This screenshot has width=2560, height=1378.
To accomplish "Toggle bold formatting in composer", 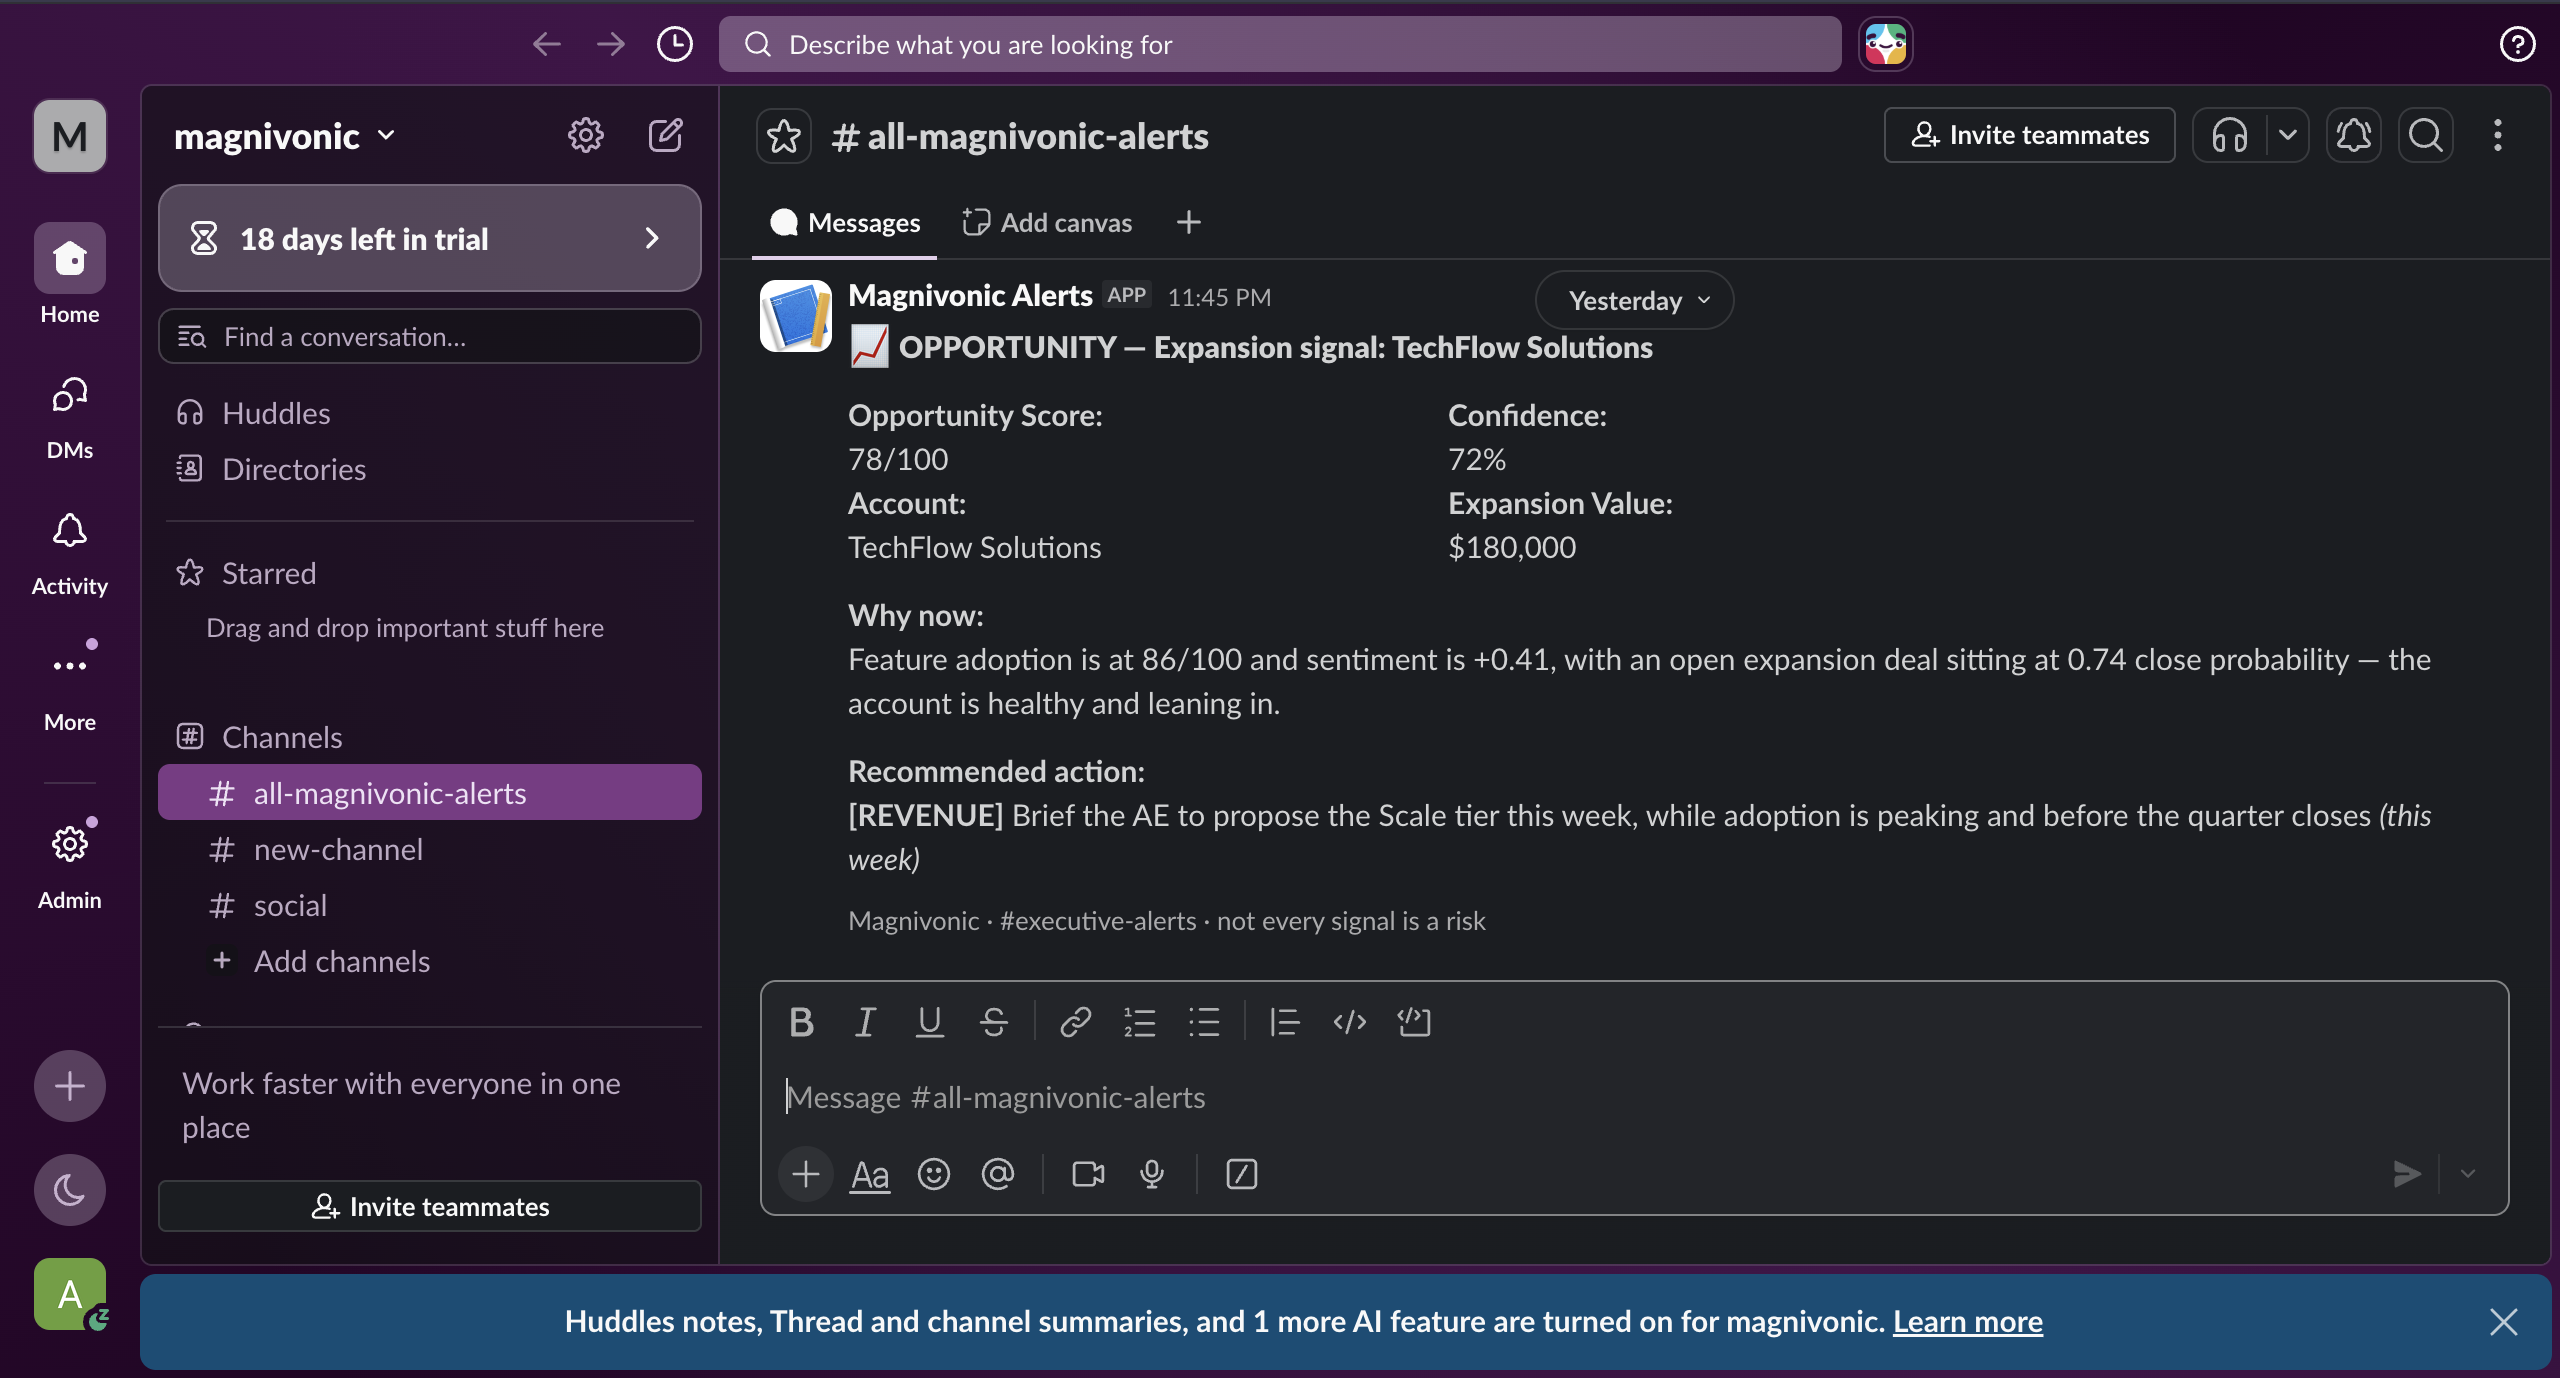I will point(801,1022).
